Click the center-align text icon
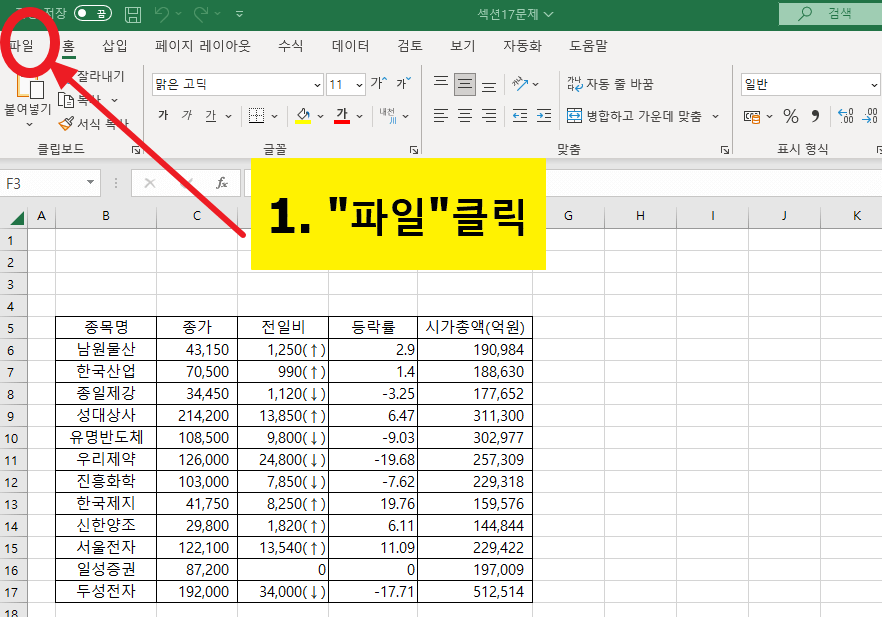Viewport: 882px width, 617px height. pyautogui.click(x=463, y=116)
